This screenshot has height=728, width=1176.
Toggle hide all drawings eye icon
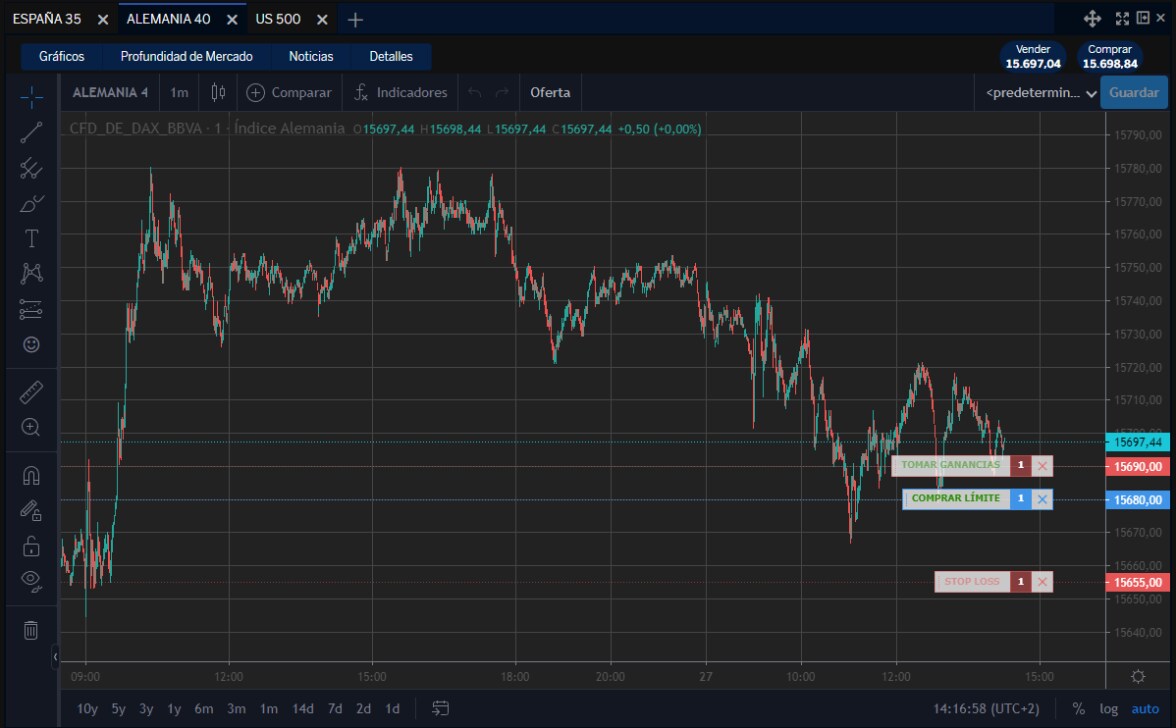coord(31,580)
